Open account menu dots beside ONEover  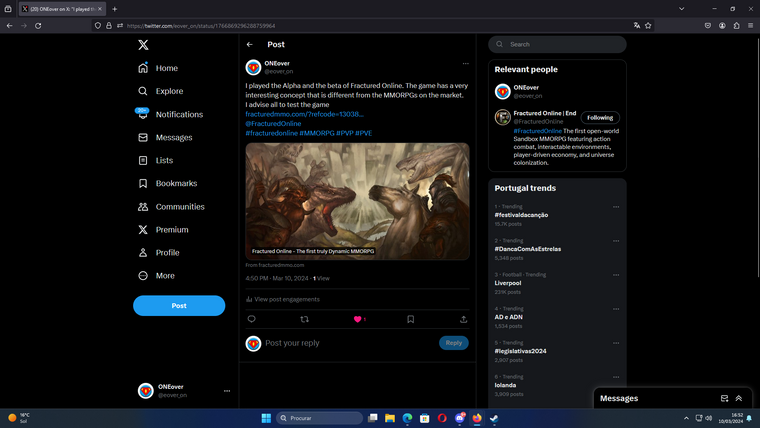pos(227,391)
